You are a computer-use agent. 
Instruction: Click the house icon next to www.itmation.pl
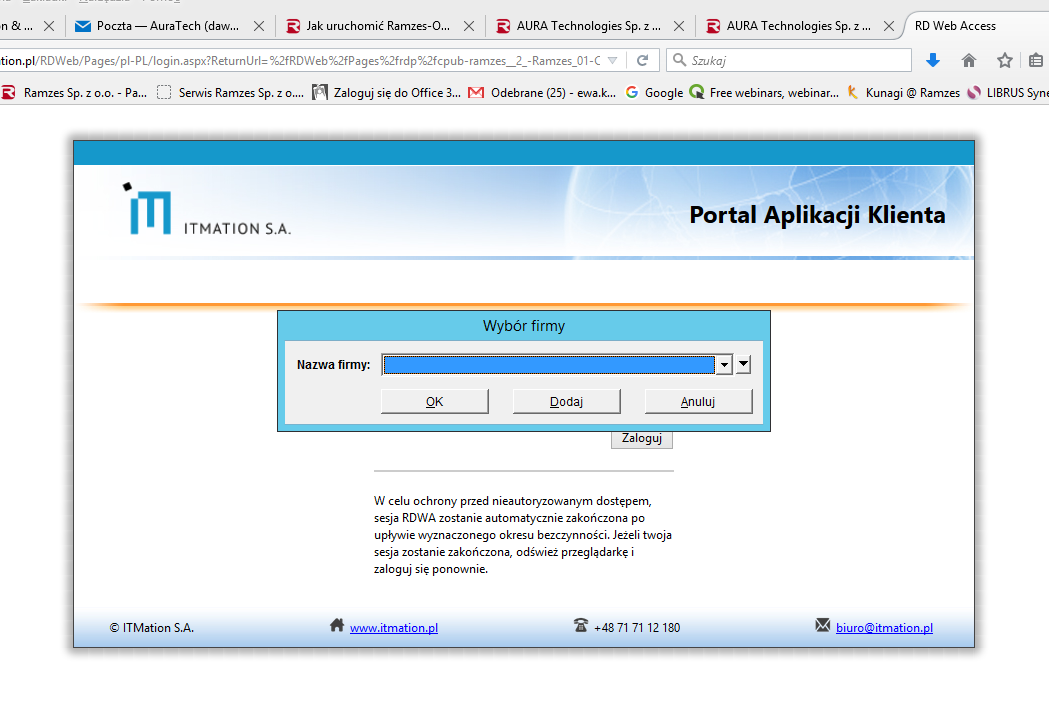pos(337,625)
